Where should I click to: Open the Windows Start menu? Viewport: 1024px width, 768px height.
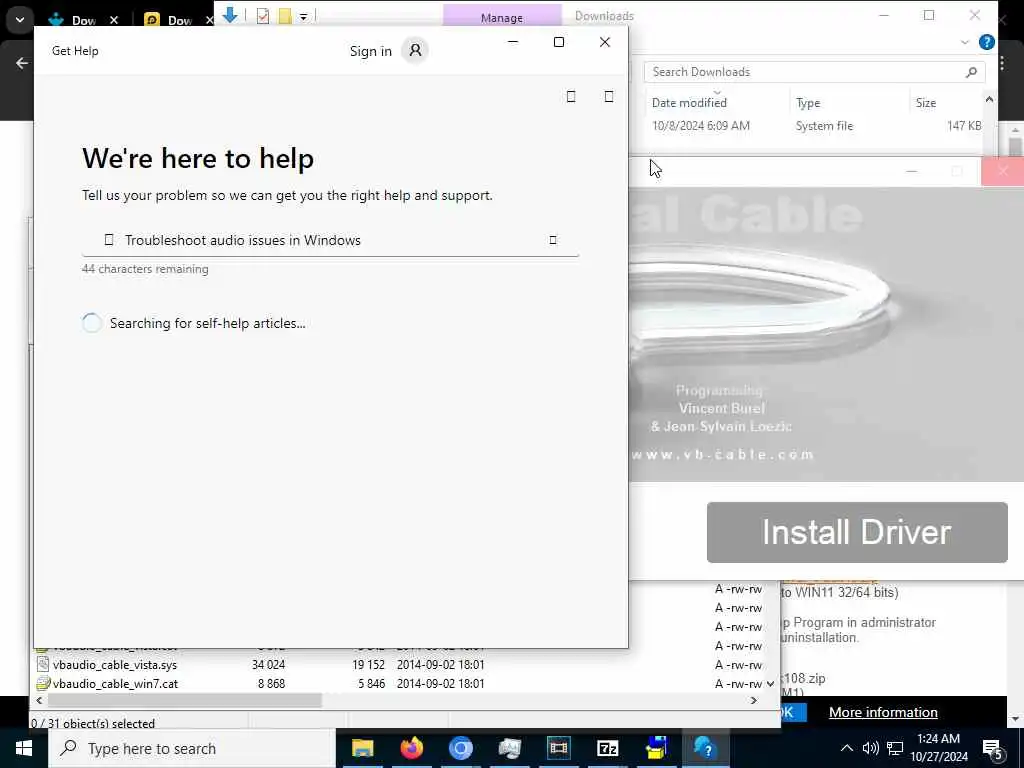[x=24, y=748]
